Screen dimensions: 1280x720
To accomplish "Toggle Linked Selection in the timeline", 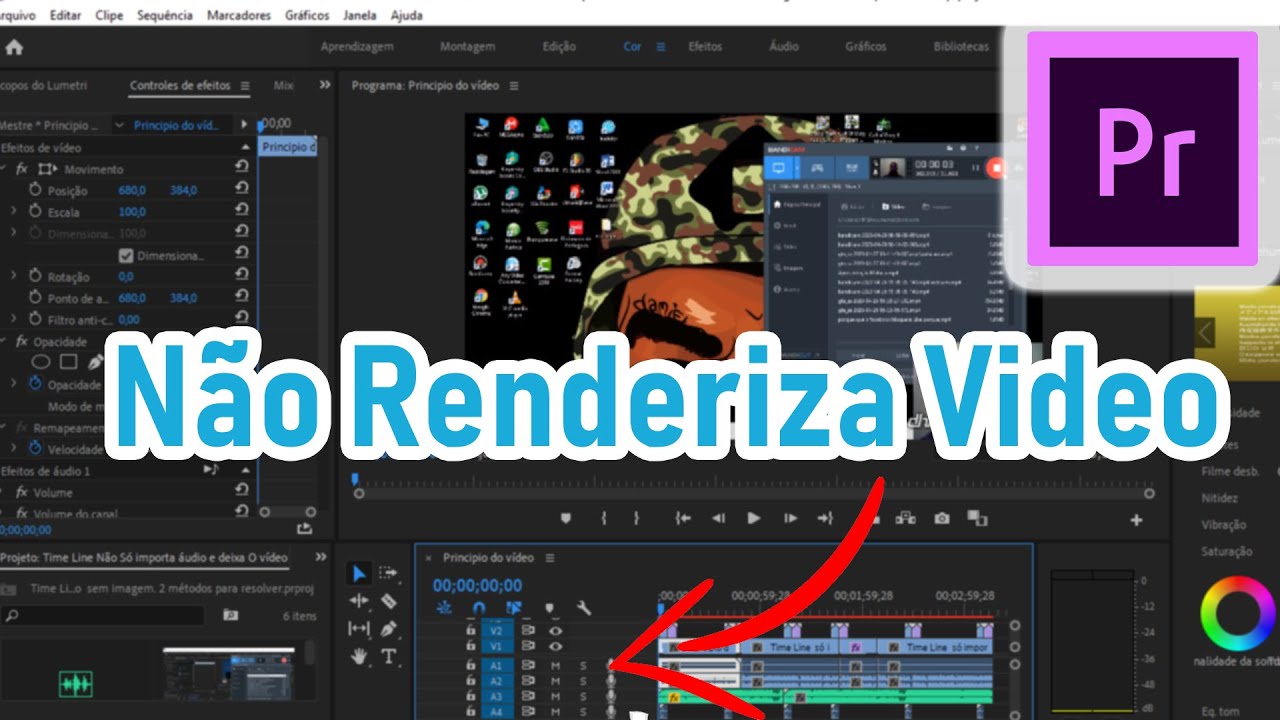I will point(514,607).
